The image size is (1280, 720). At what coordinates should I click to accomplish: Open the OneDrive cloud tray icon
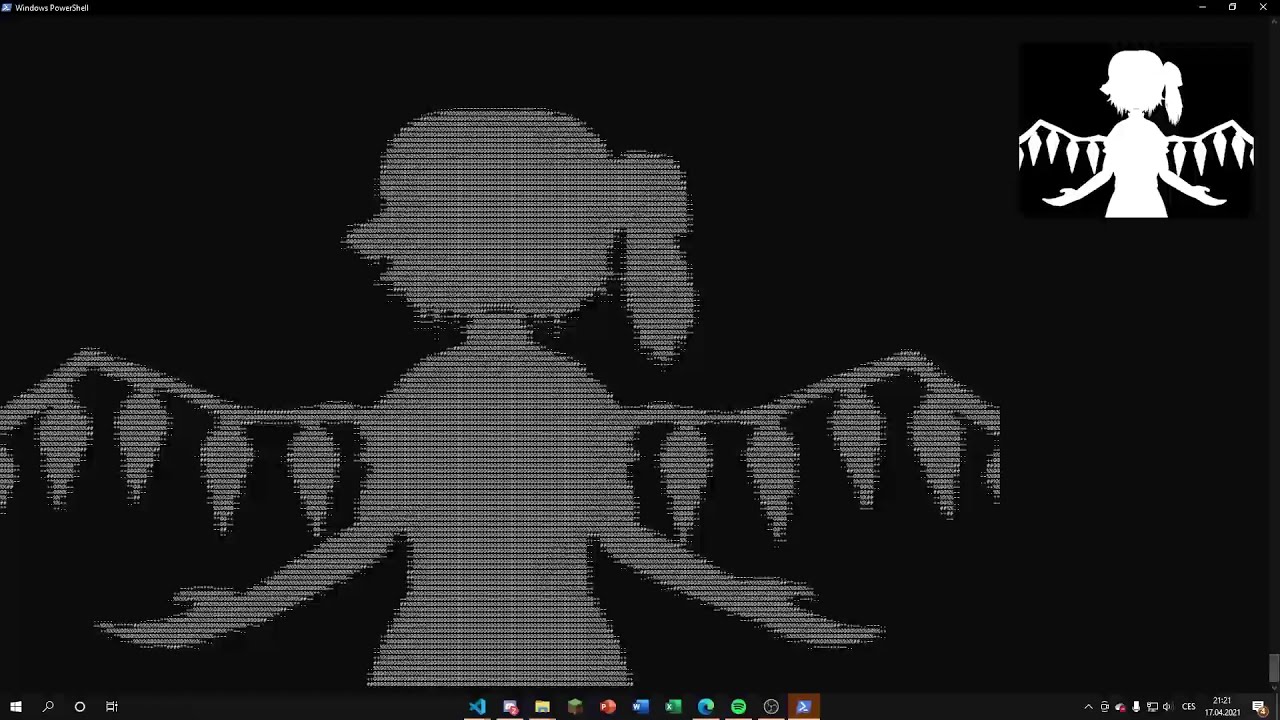click(1120, 707)
